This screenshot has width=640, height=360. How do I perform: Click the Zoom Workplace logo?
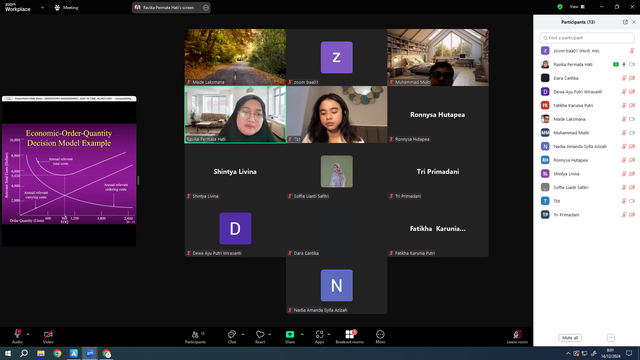[18, 7]
